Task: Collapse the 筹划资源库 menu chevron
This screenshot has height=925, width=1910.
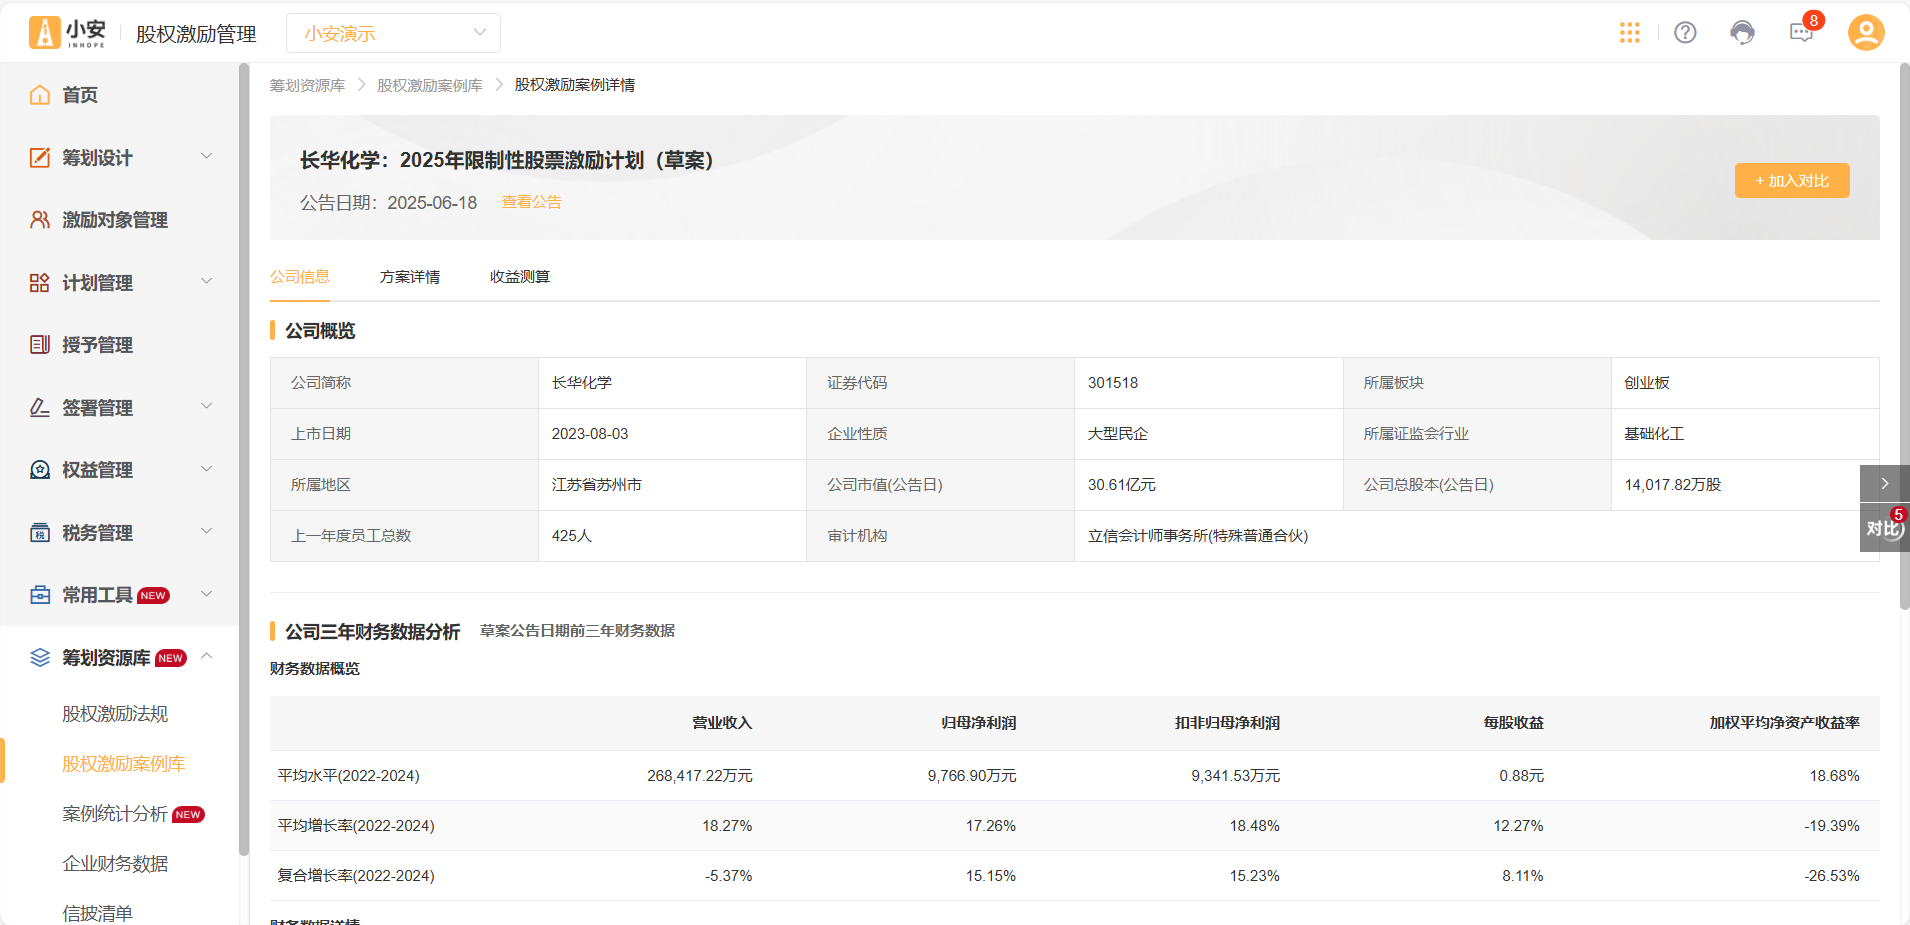Action: point(207,656)
